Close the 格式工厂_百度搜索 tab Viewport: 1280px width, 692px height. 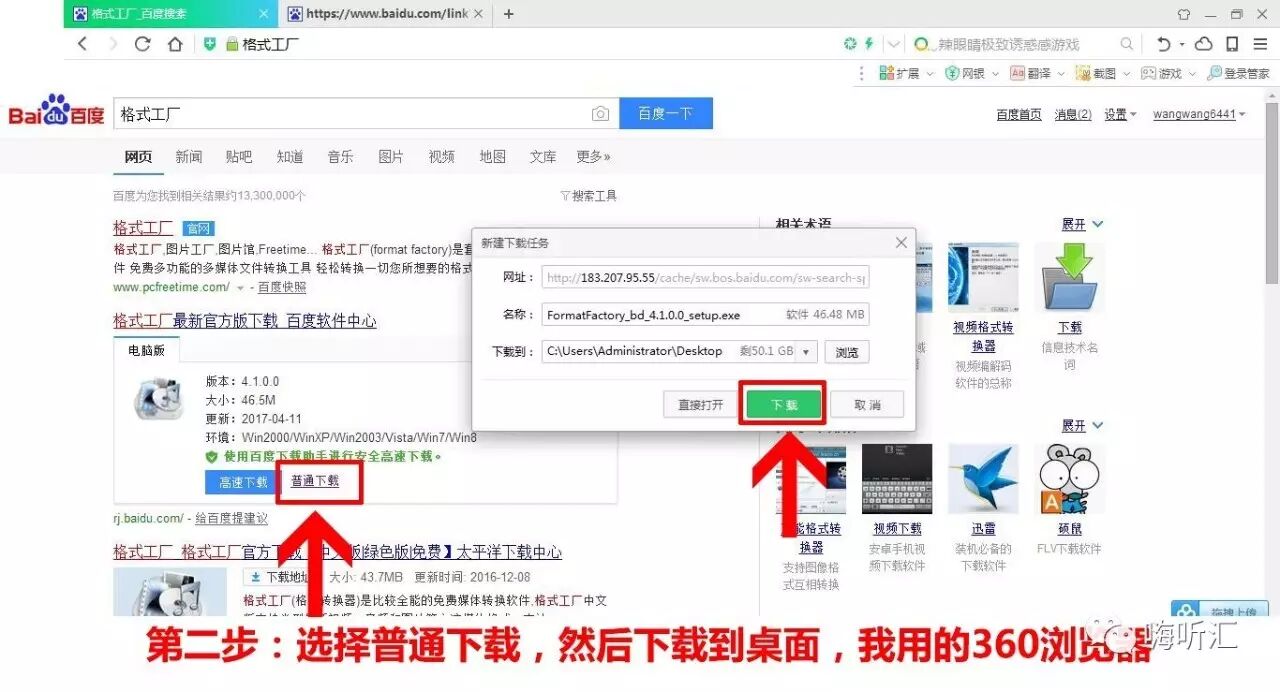[x=264, y=14]
